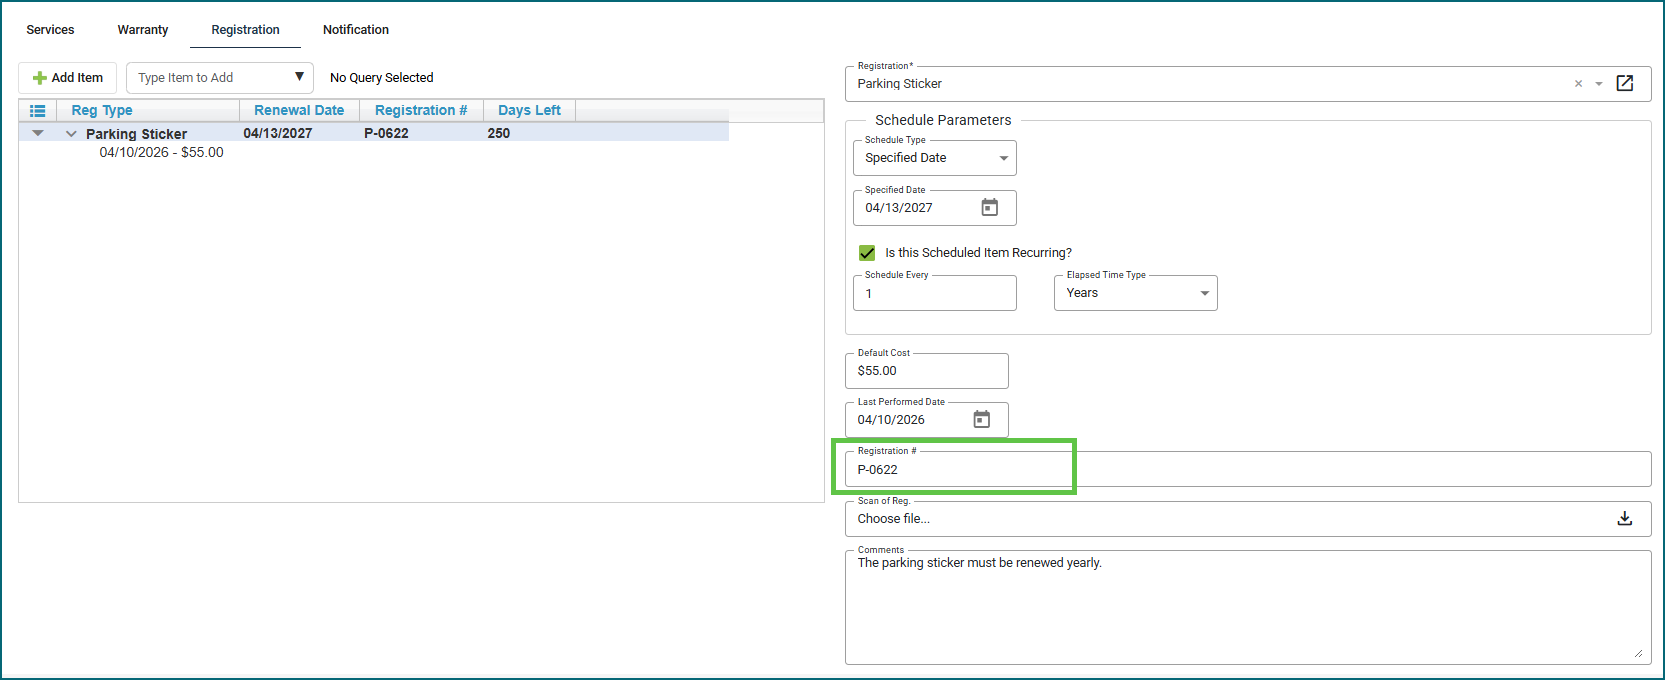This screenshot has height=680, width=1665.
Task: Open the Notification tab
Action: point(356,30)
